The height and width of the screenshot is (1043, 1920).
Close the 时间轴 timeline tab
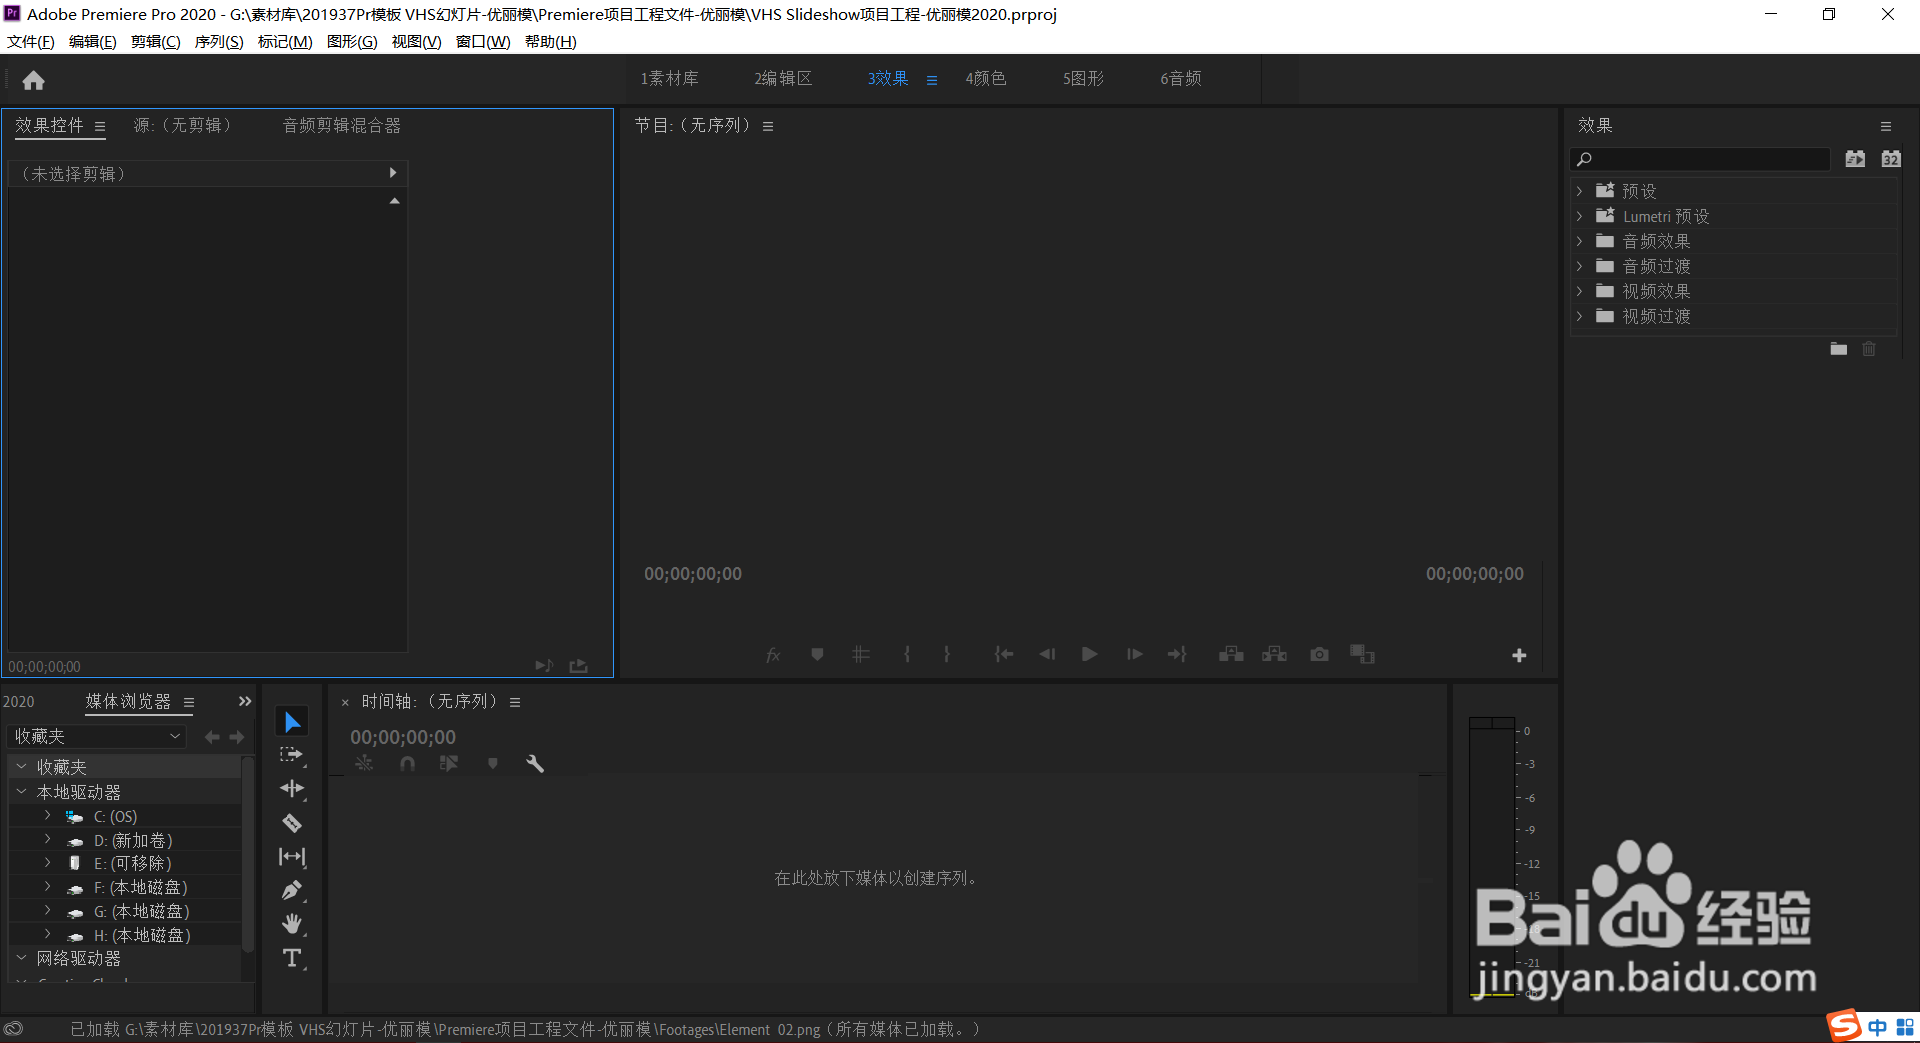click(x=345, y=703)
